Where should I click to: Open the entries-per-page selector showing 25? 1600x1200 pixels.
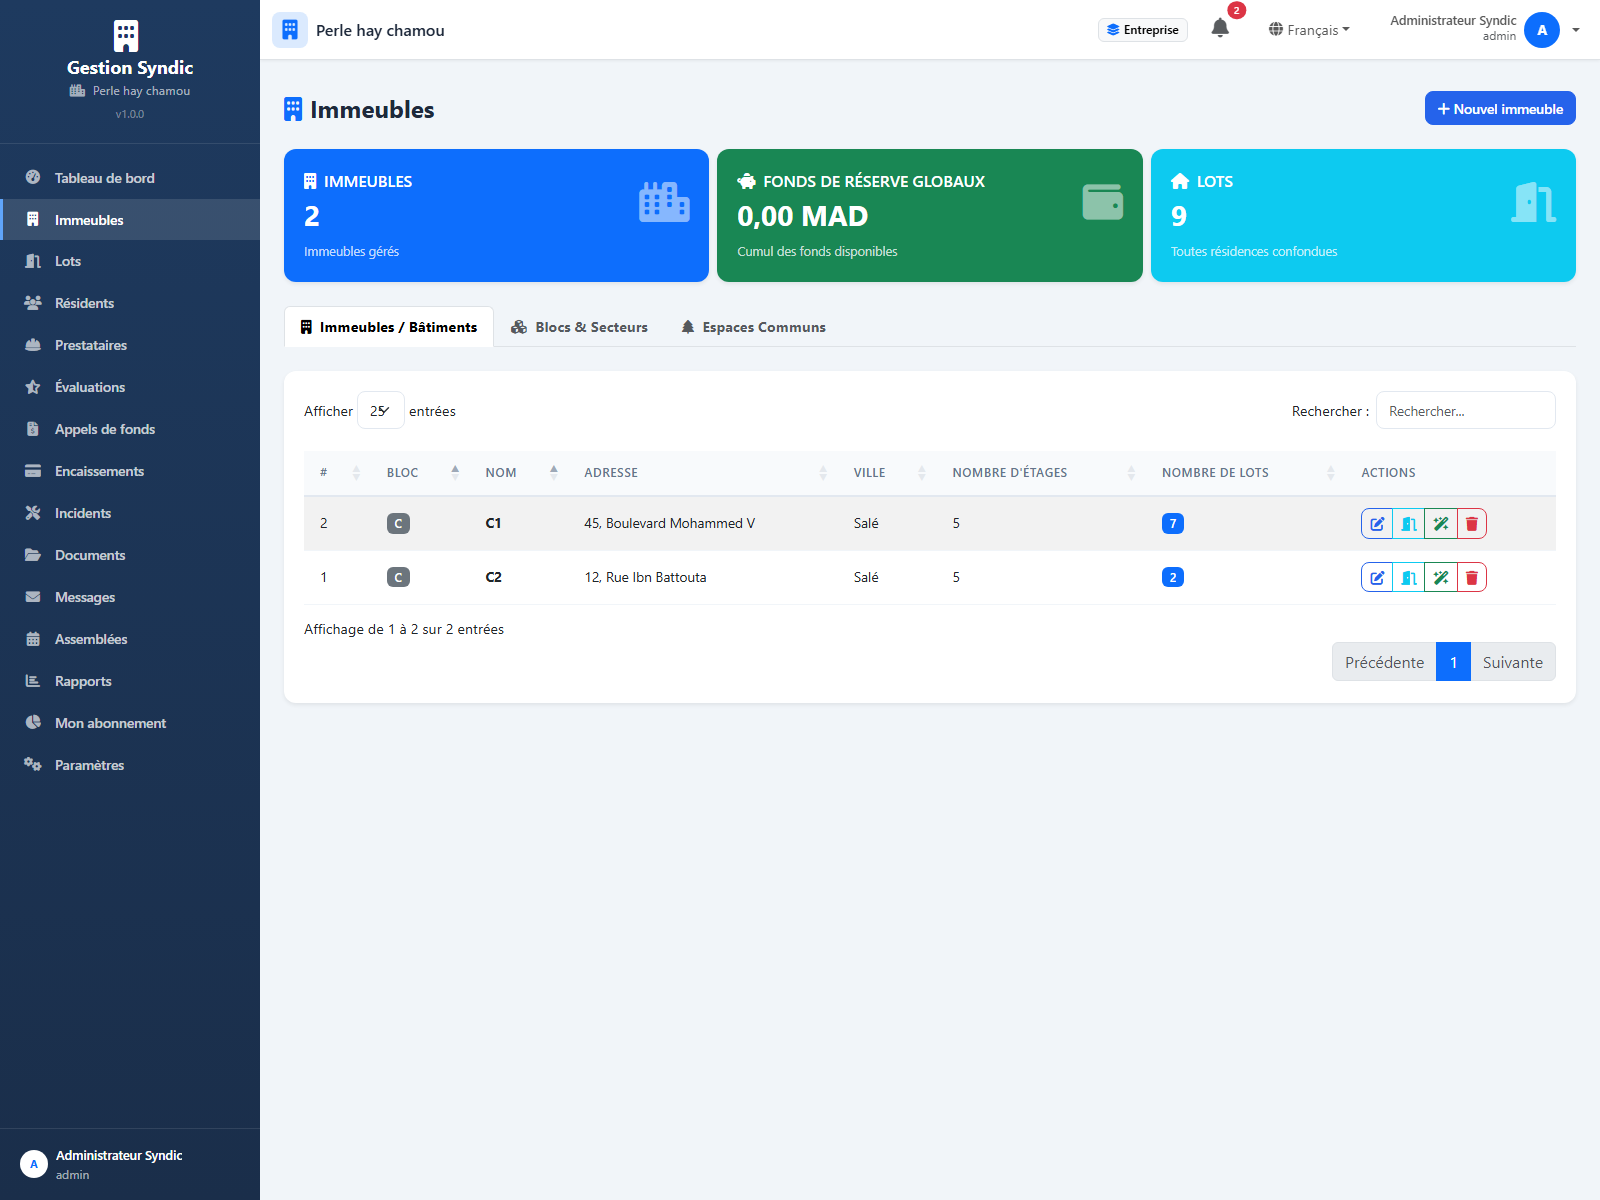click(380, 411)
